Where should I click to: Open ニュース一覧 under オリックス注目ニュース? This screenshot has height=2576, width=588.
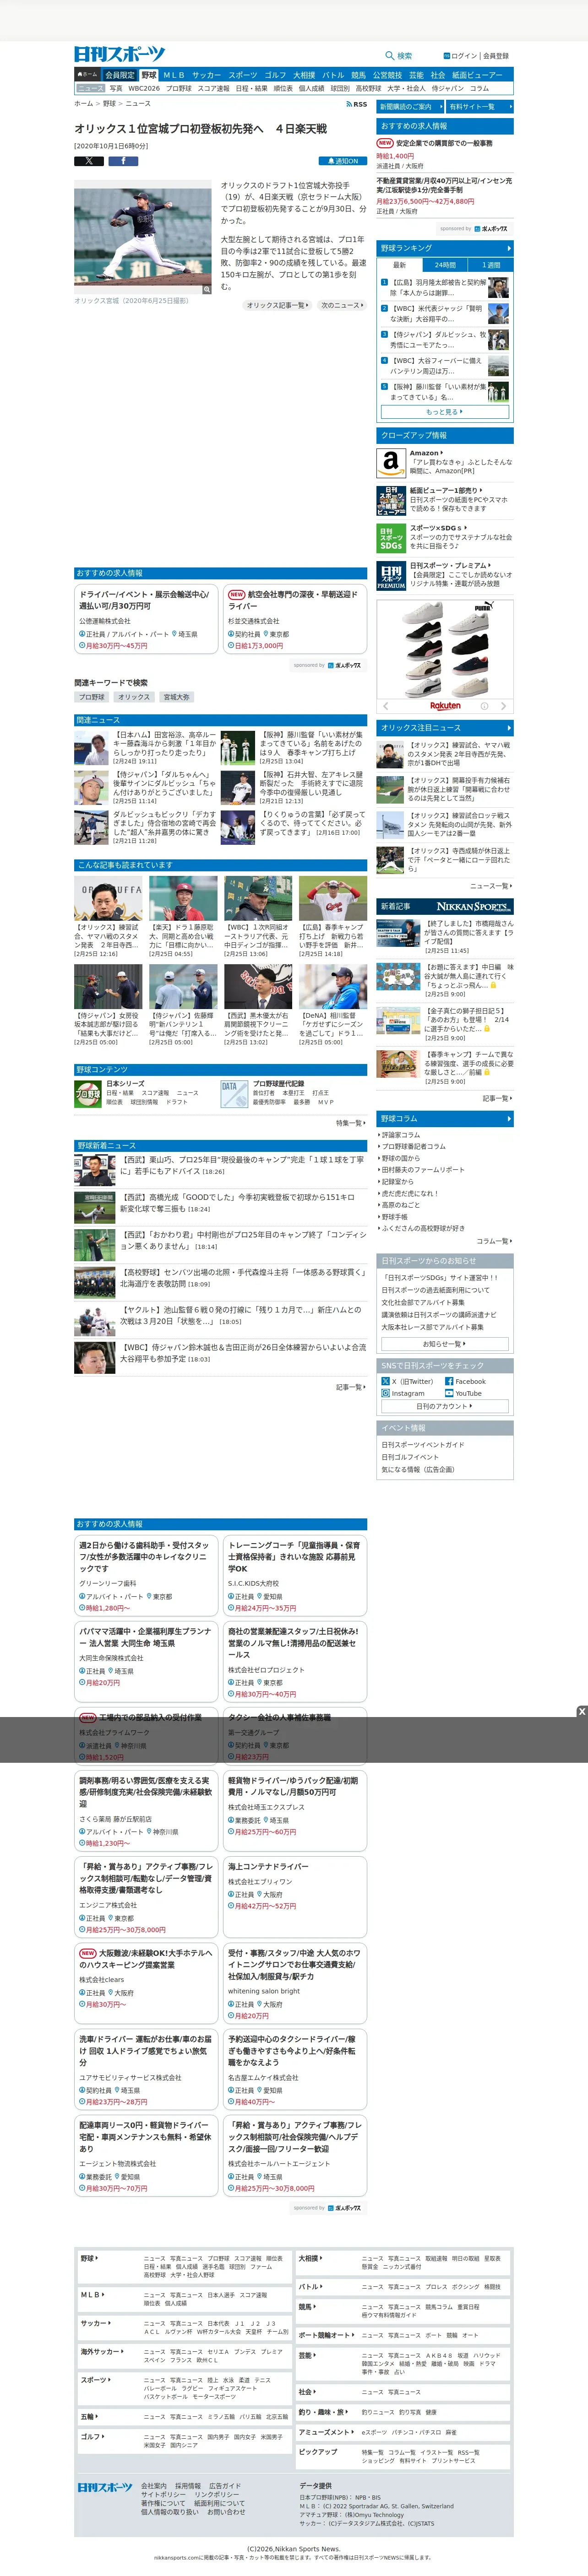[491, 886]
